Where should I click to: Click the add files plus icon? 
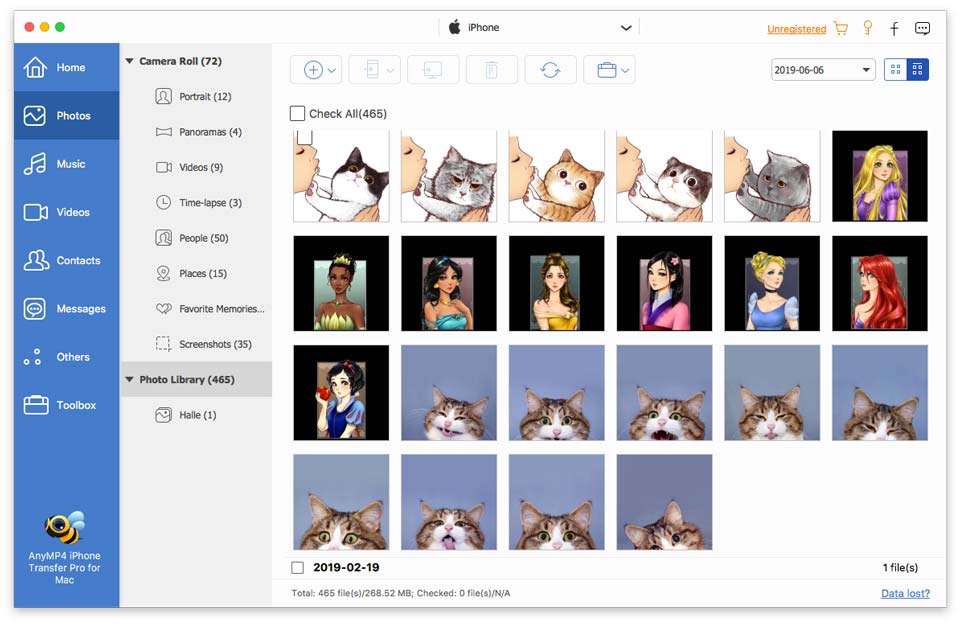tap(313, 70)
